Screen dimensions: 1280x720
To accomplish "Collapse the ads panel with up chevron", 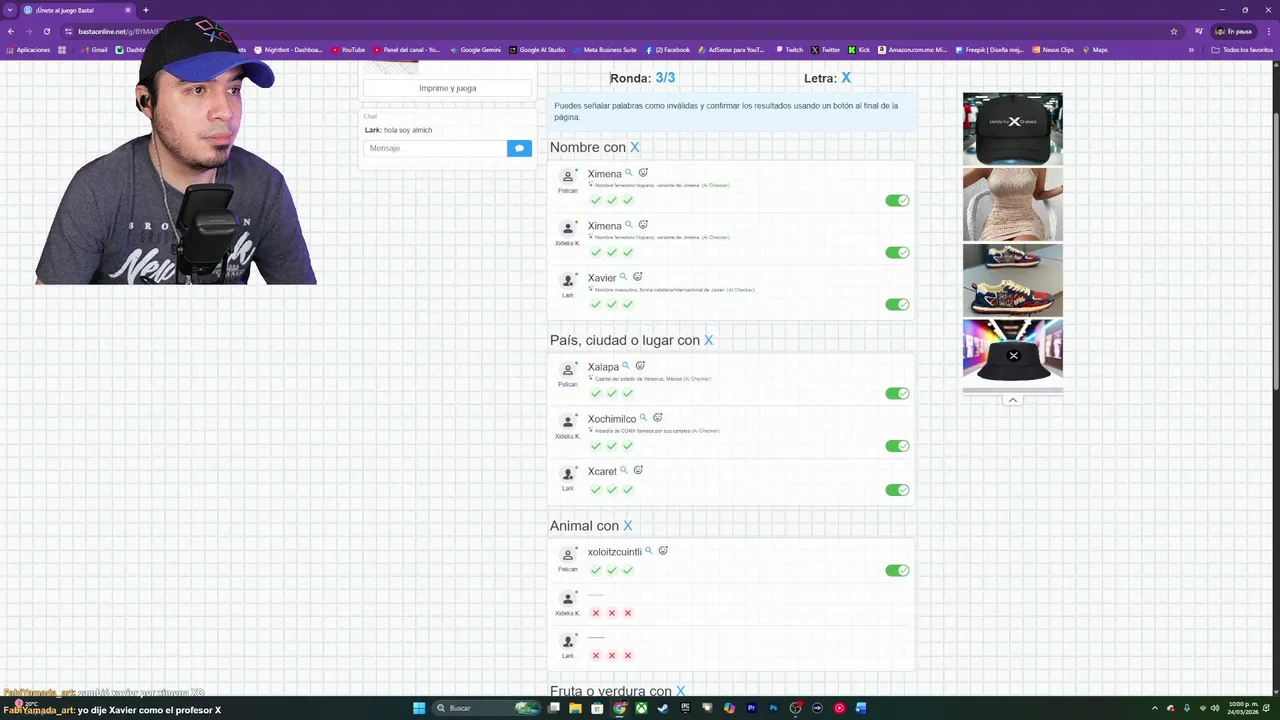I will coord(1012,400).
